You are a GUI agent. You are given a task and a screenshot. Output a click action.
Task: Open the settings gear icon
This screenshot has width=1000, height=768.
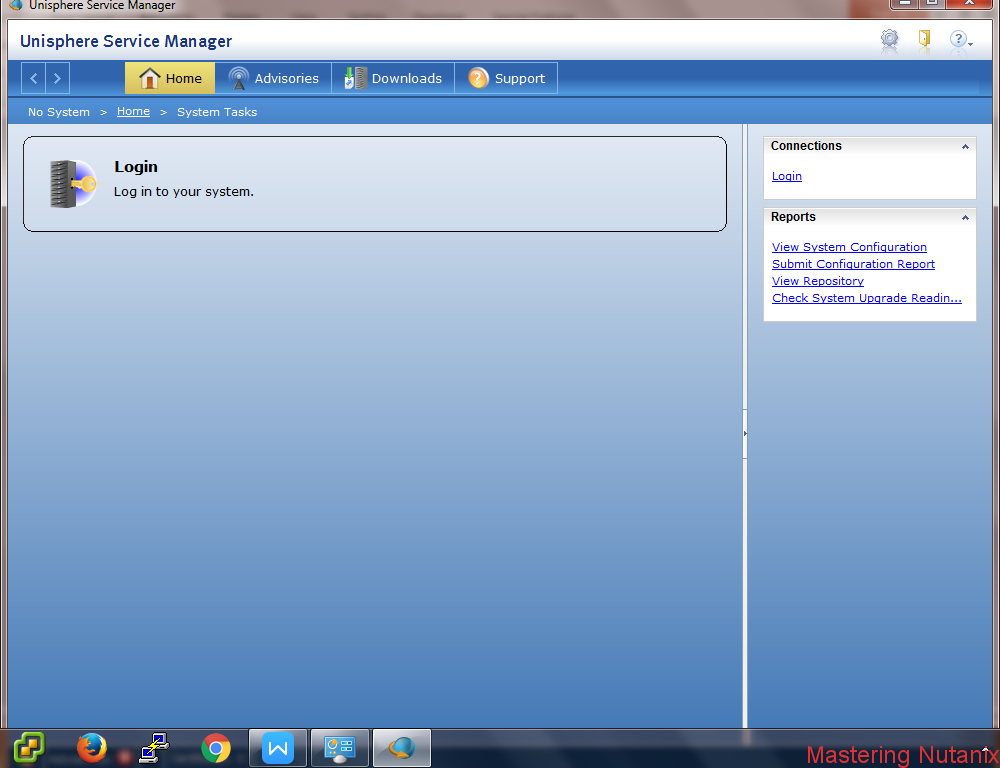pyautogui.click(x=889, y=40)
